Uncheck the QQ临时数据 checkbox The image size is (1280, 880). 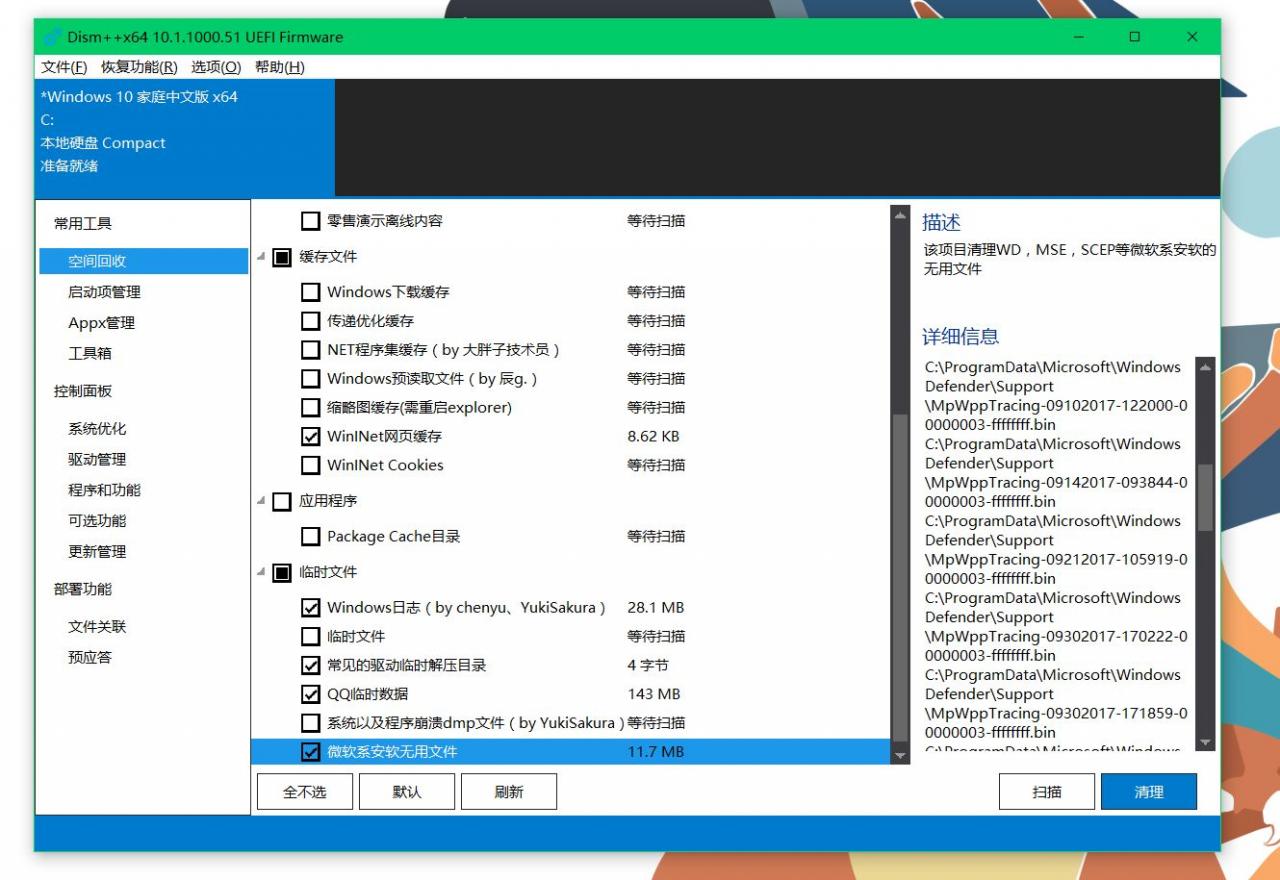click(311, 695)
